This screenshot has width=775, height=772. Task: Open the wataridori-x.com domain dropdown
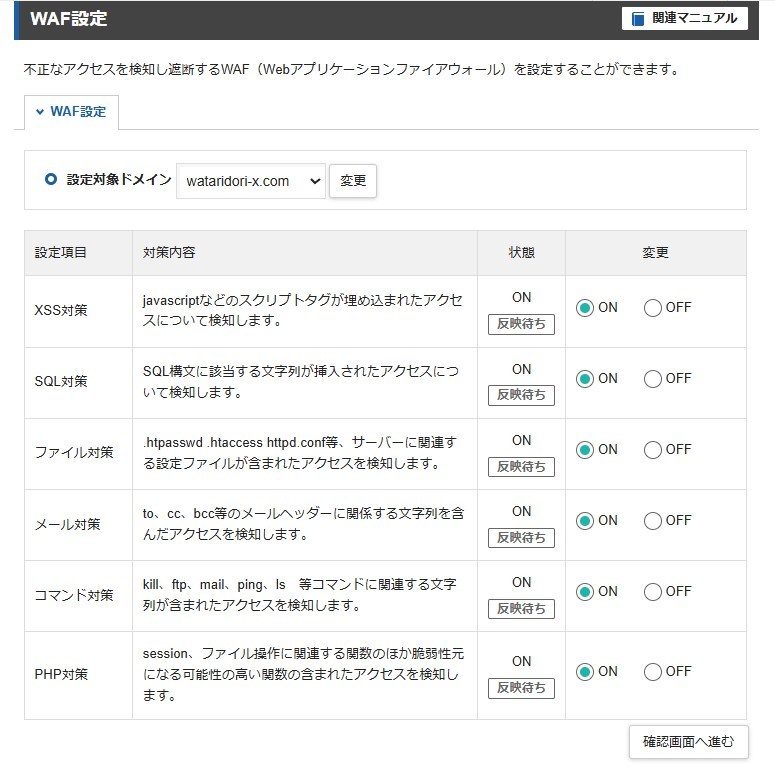click(x=251, y=181)
